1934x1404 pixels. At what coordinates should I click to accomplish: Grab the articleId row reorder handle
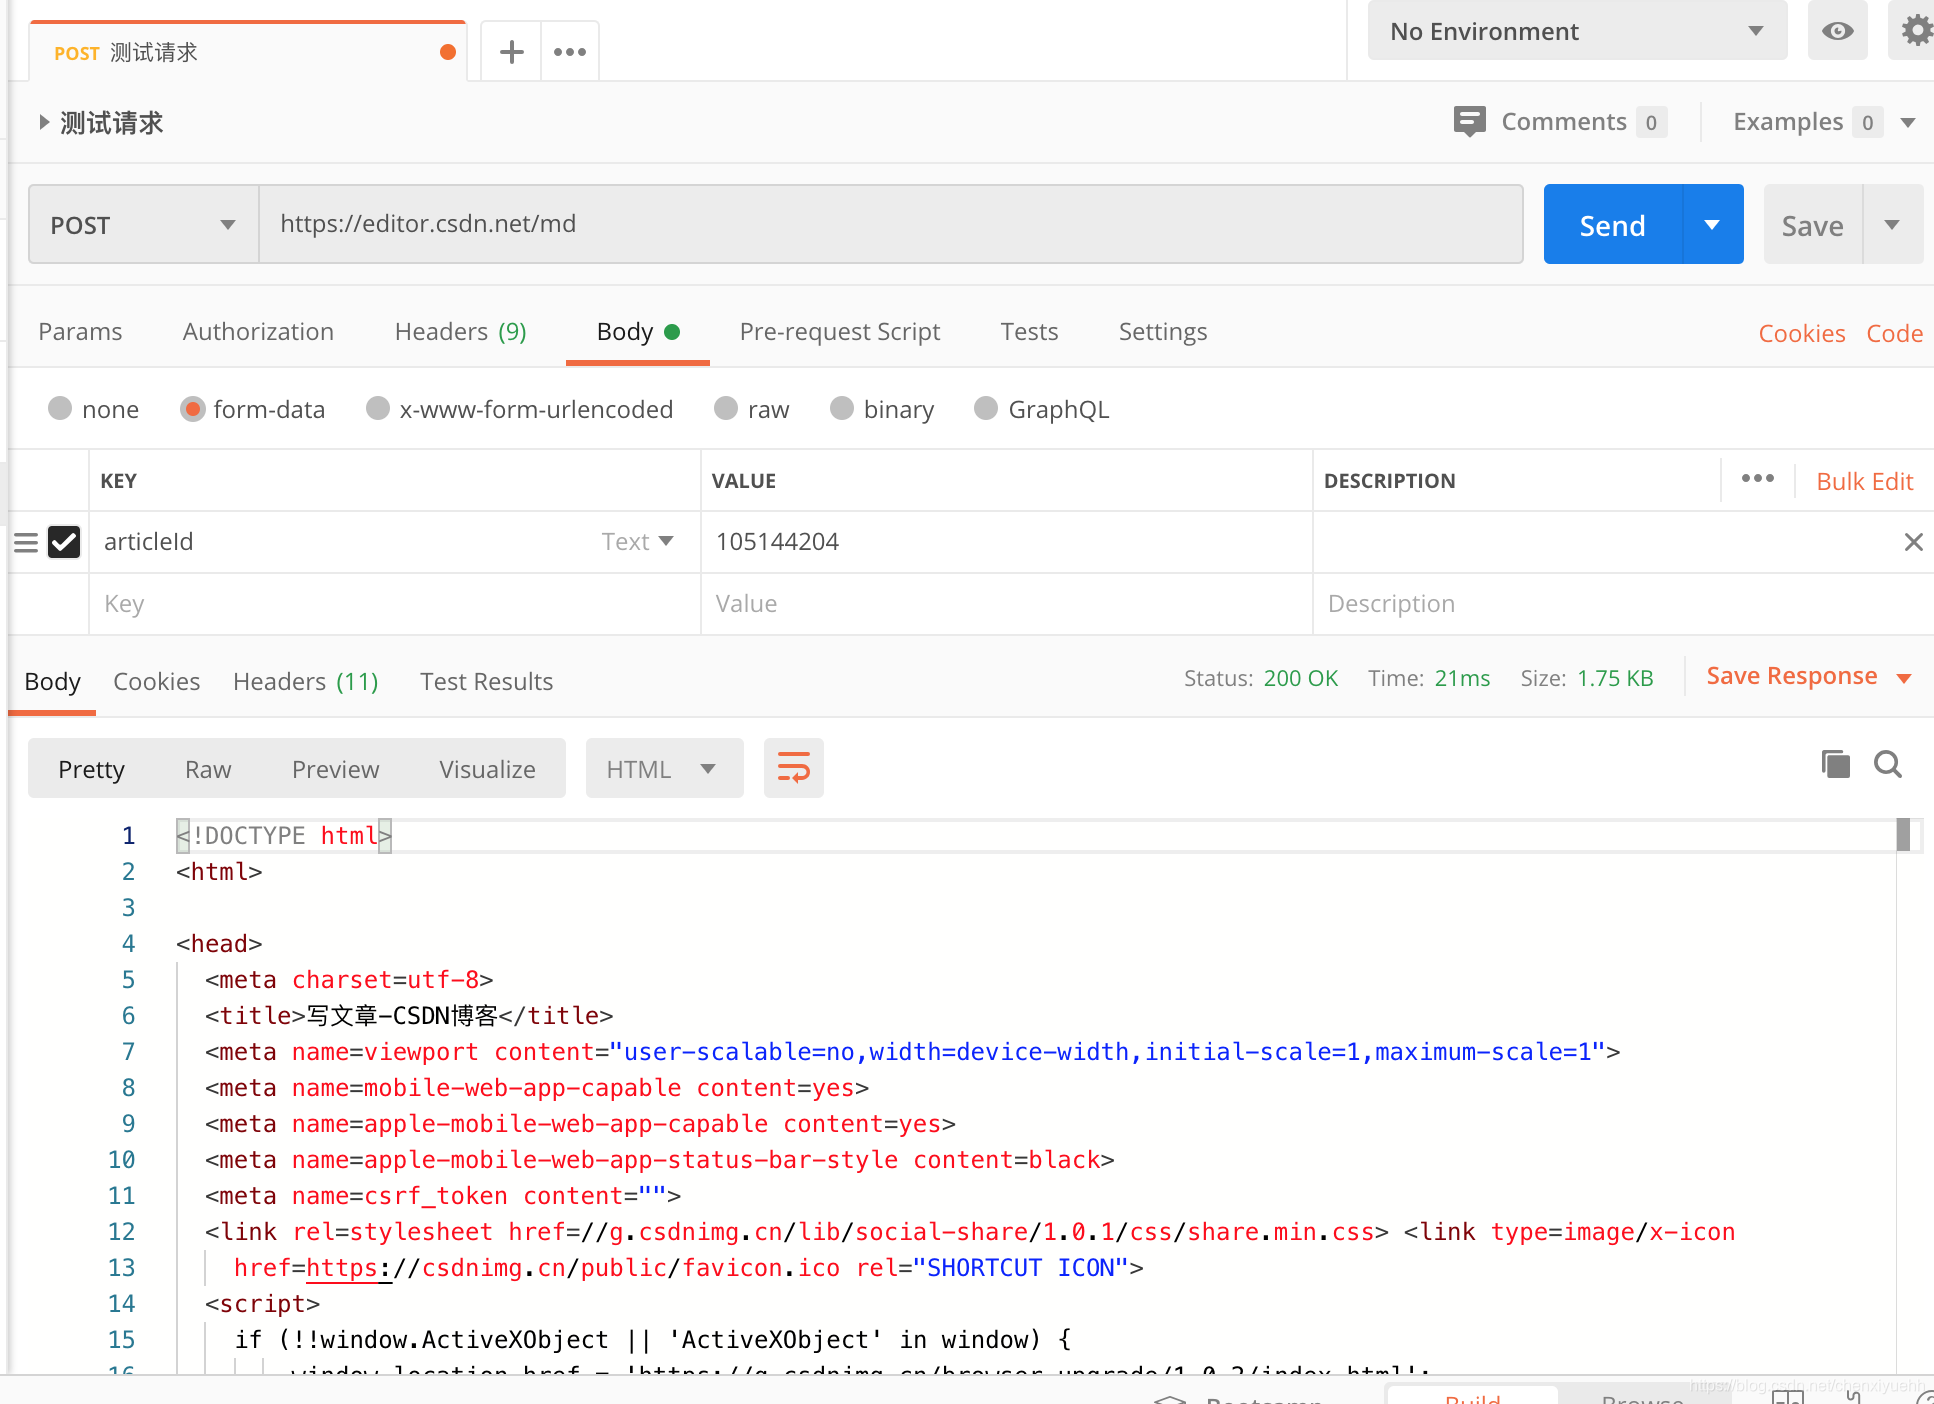point(26,542)
